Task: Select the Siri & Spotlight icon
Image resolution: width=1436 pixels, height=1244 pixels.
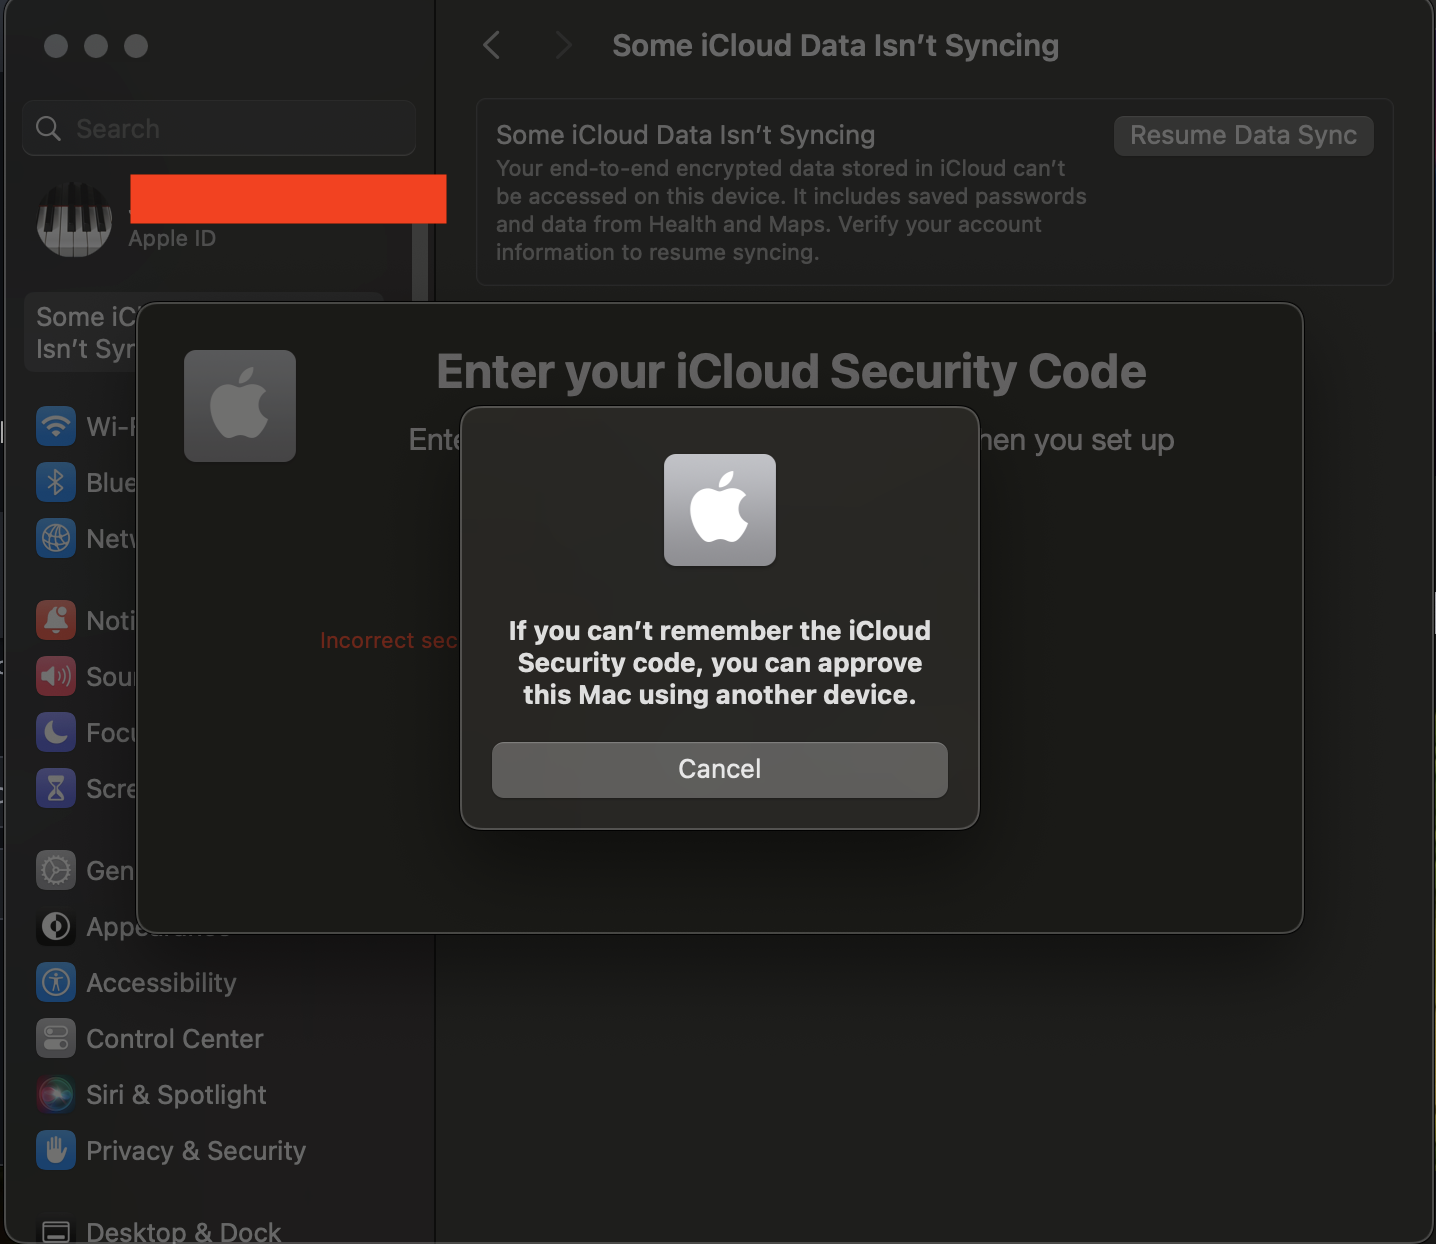Action: pyautogui.click(x=56, y=1094)
